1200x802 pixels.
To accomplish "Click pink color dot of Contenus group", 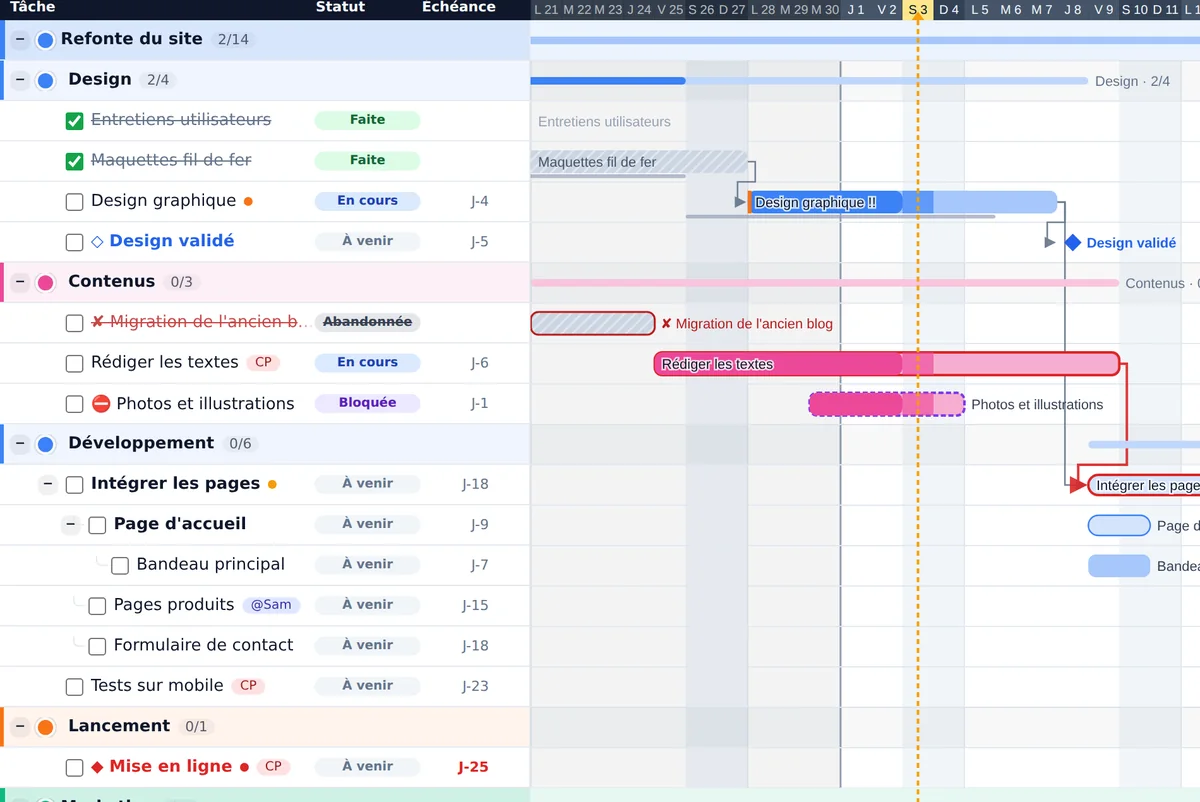I will tap(45, 282).
